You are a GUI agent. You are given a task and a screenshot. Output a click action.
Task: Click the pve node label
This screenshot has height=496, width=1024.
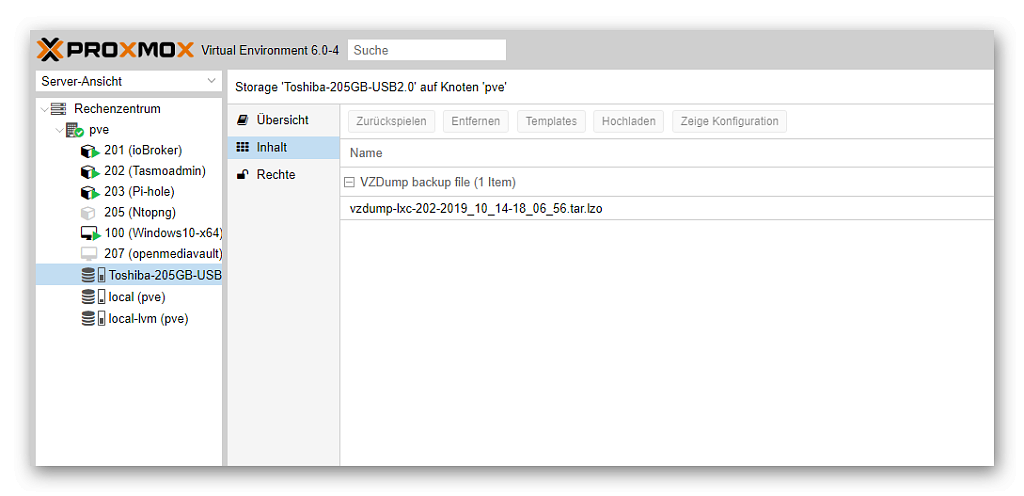click(99, 130)
